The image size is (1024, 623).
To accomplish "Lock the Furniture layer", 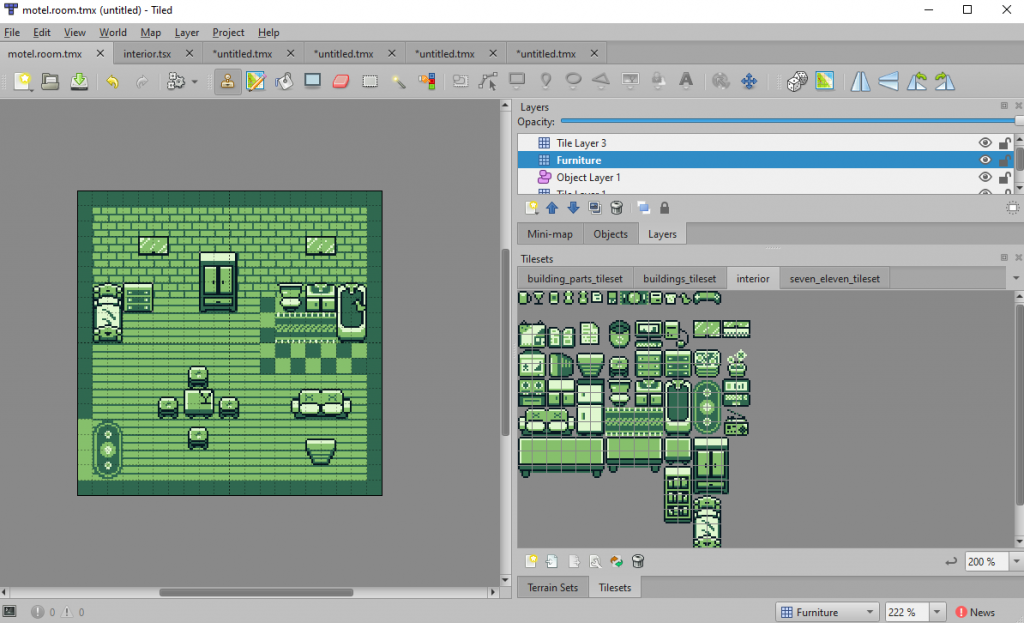I will click(x=1003, y=160).
